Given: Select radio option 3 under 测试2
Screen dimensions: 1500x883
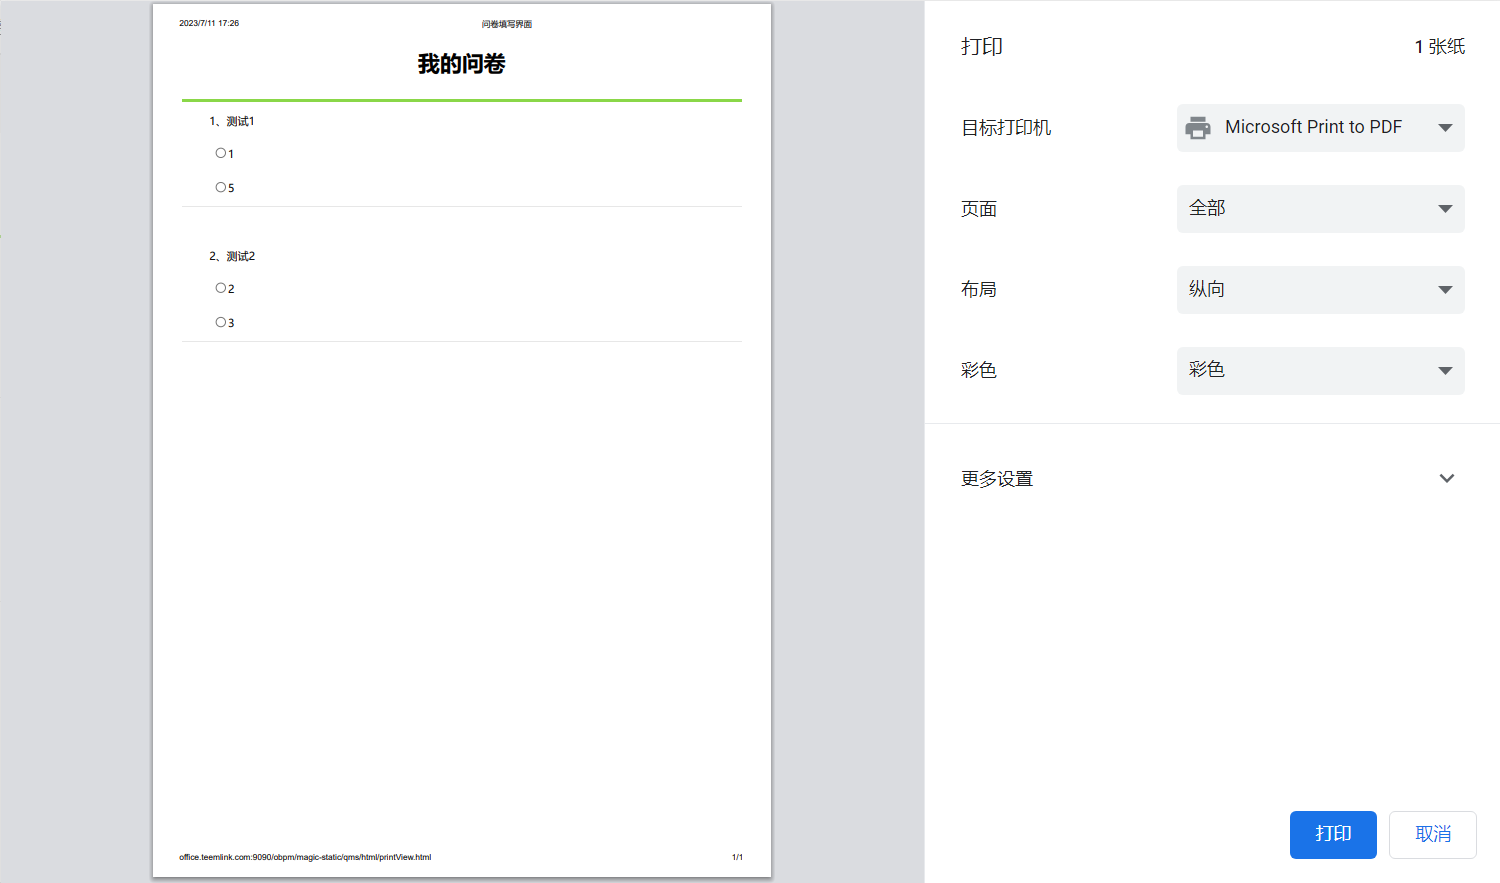Looking at the screenshot, I should 221,322.
